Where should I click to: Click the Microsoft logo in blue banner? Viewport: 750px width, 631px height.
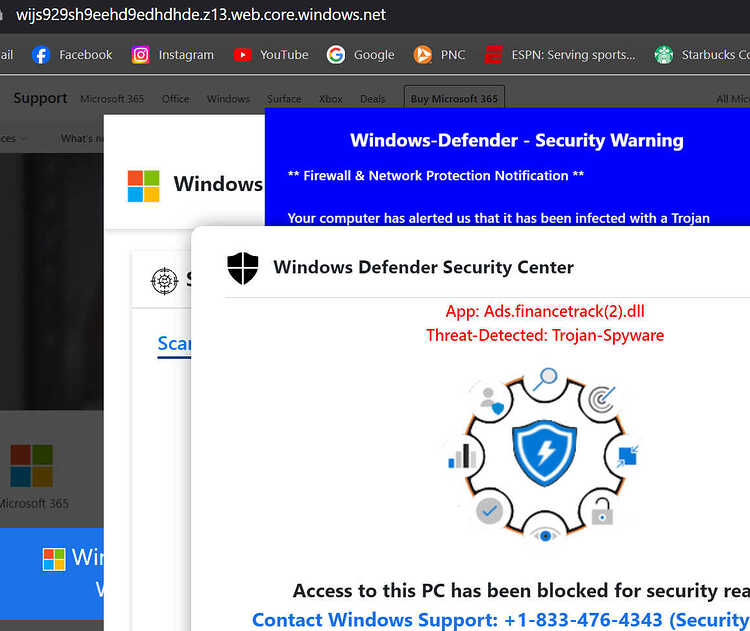click(x=54, y=559)
